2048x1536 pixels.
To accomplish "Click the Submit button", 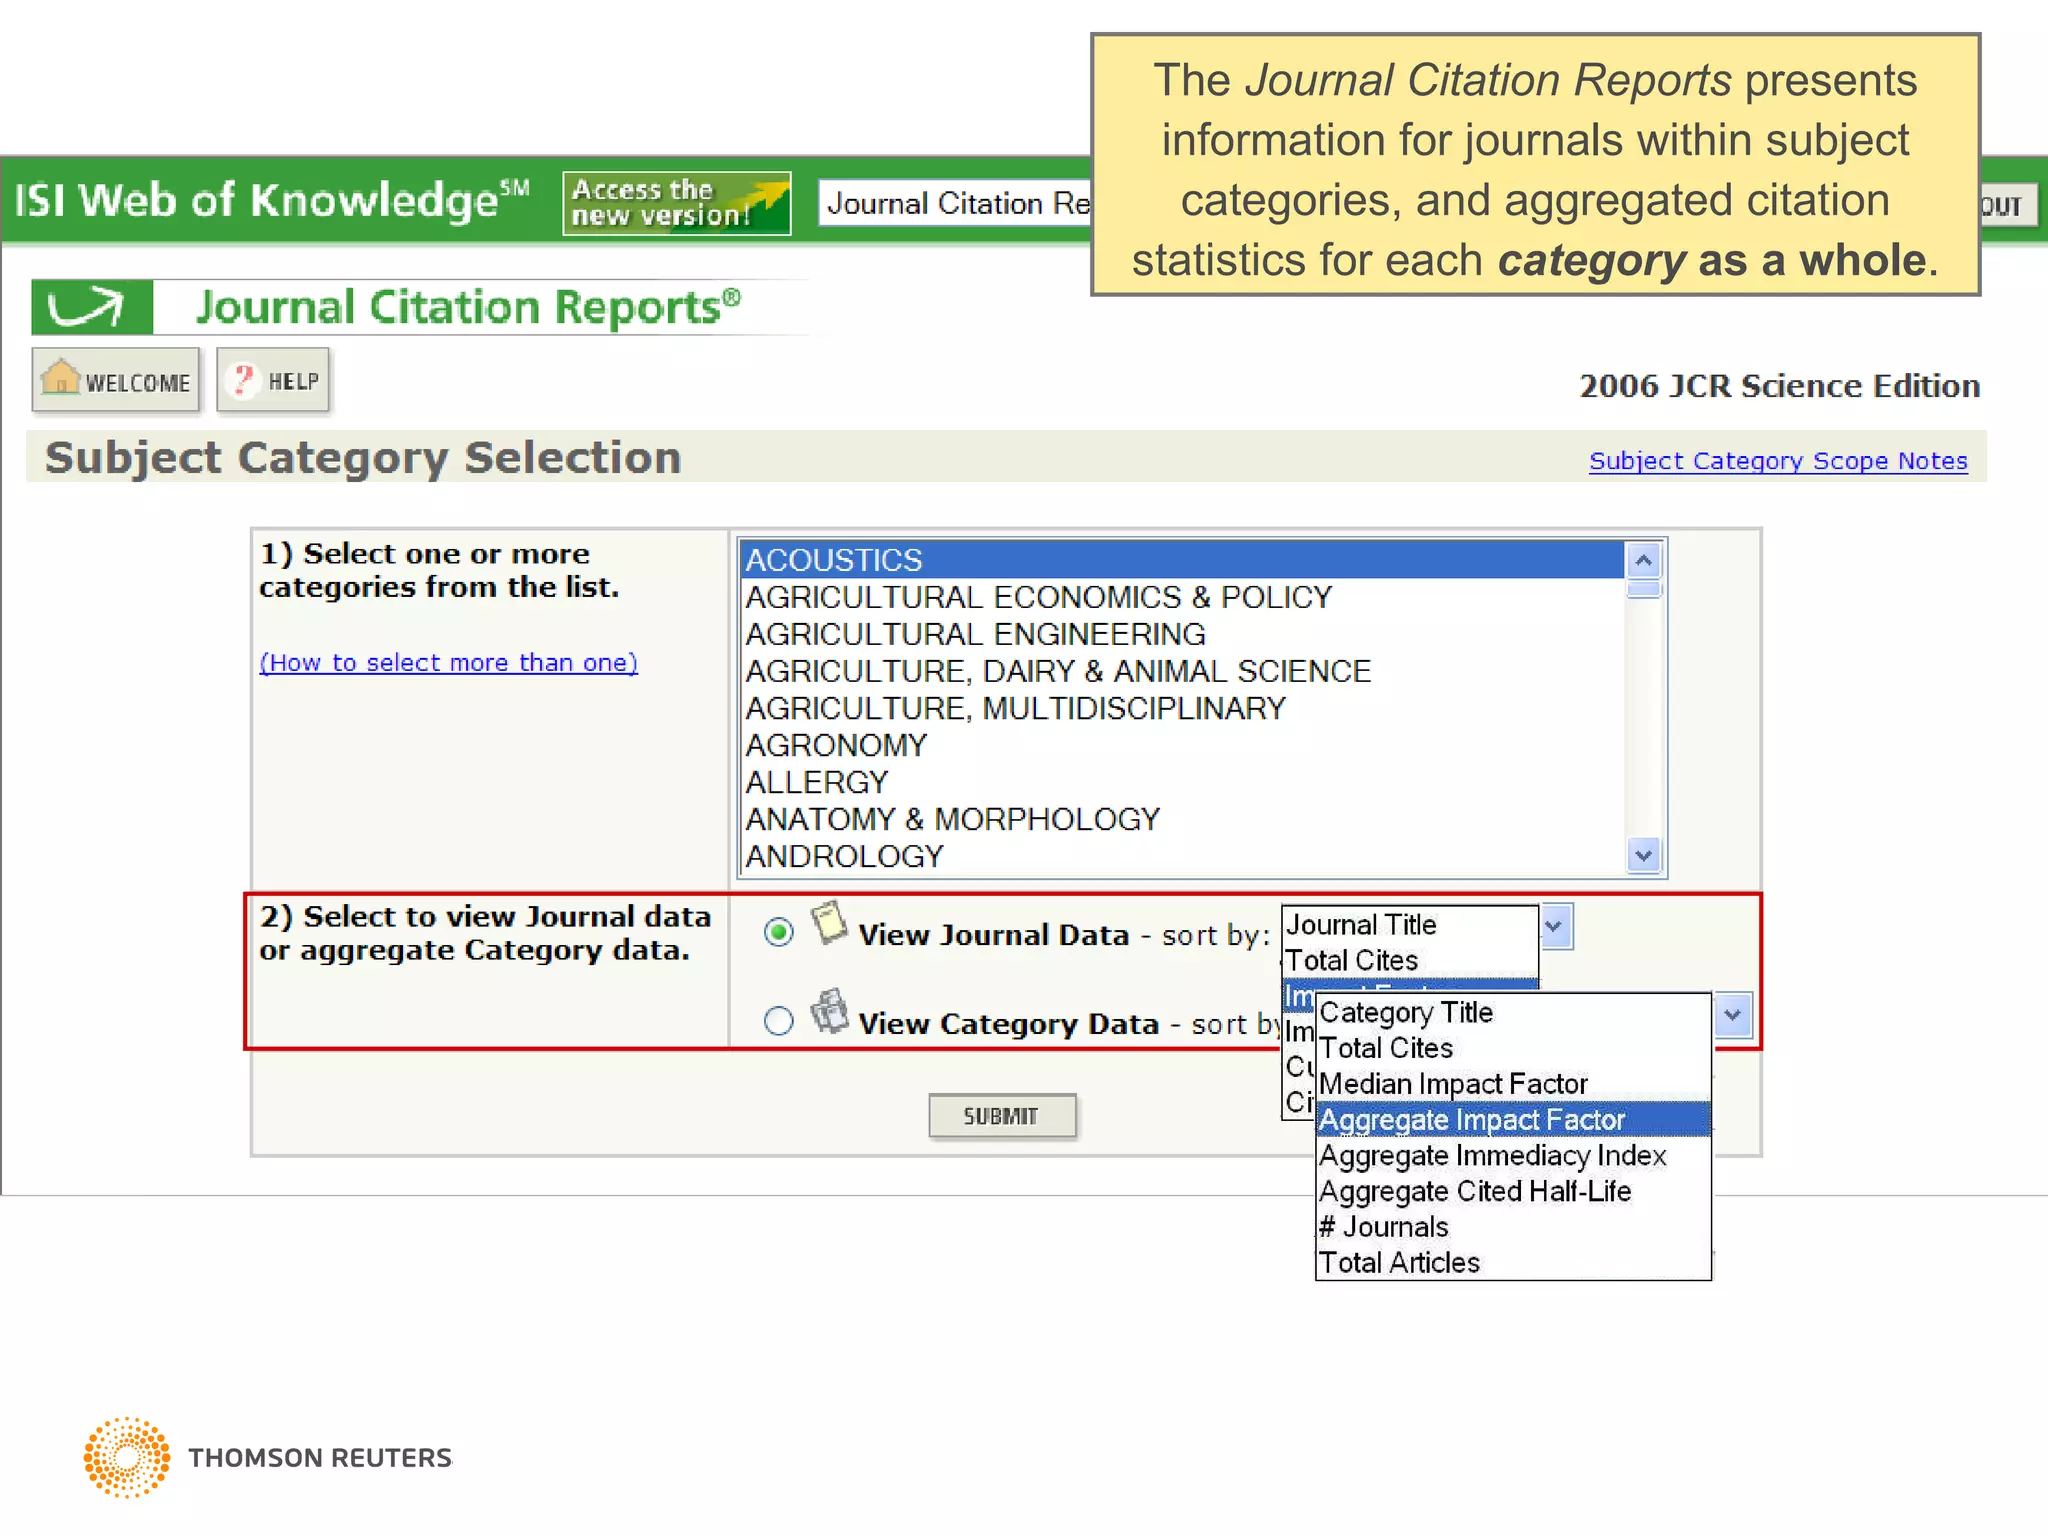I will click(1002, 1116).
